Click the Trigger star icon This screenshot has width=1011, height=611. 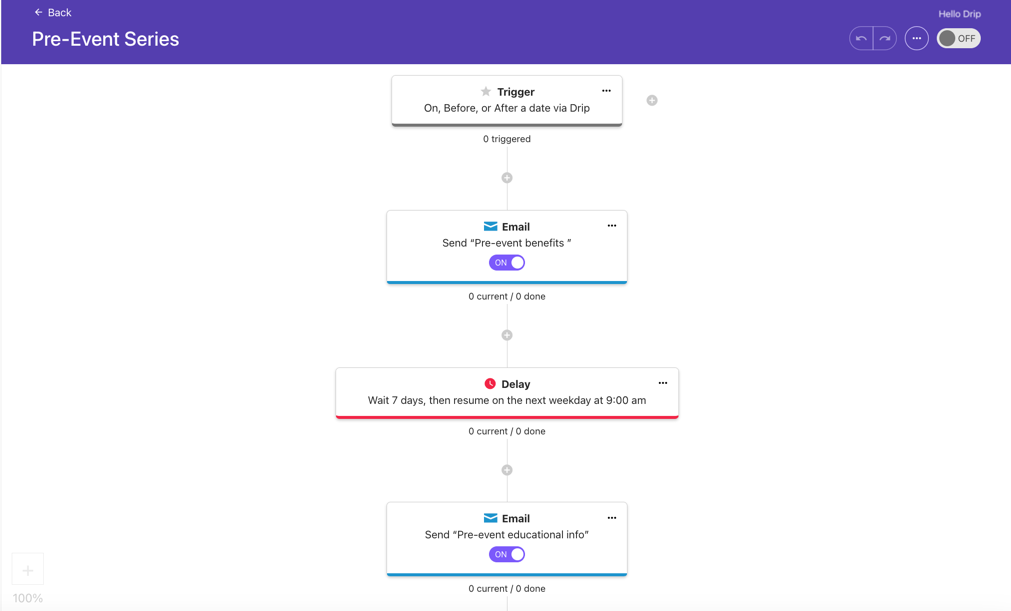(x=486, y=92)
